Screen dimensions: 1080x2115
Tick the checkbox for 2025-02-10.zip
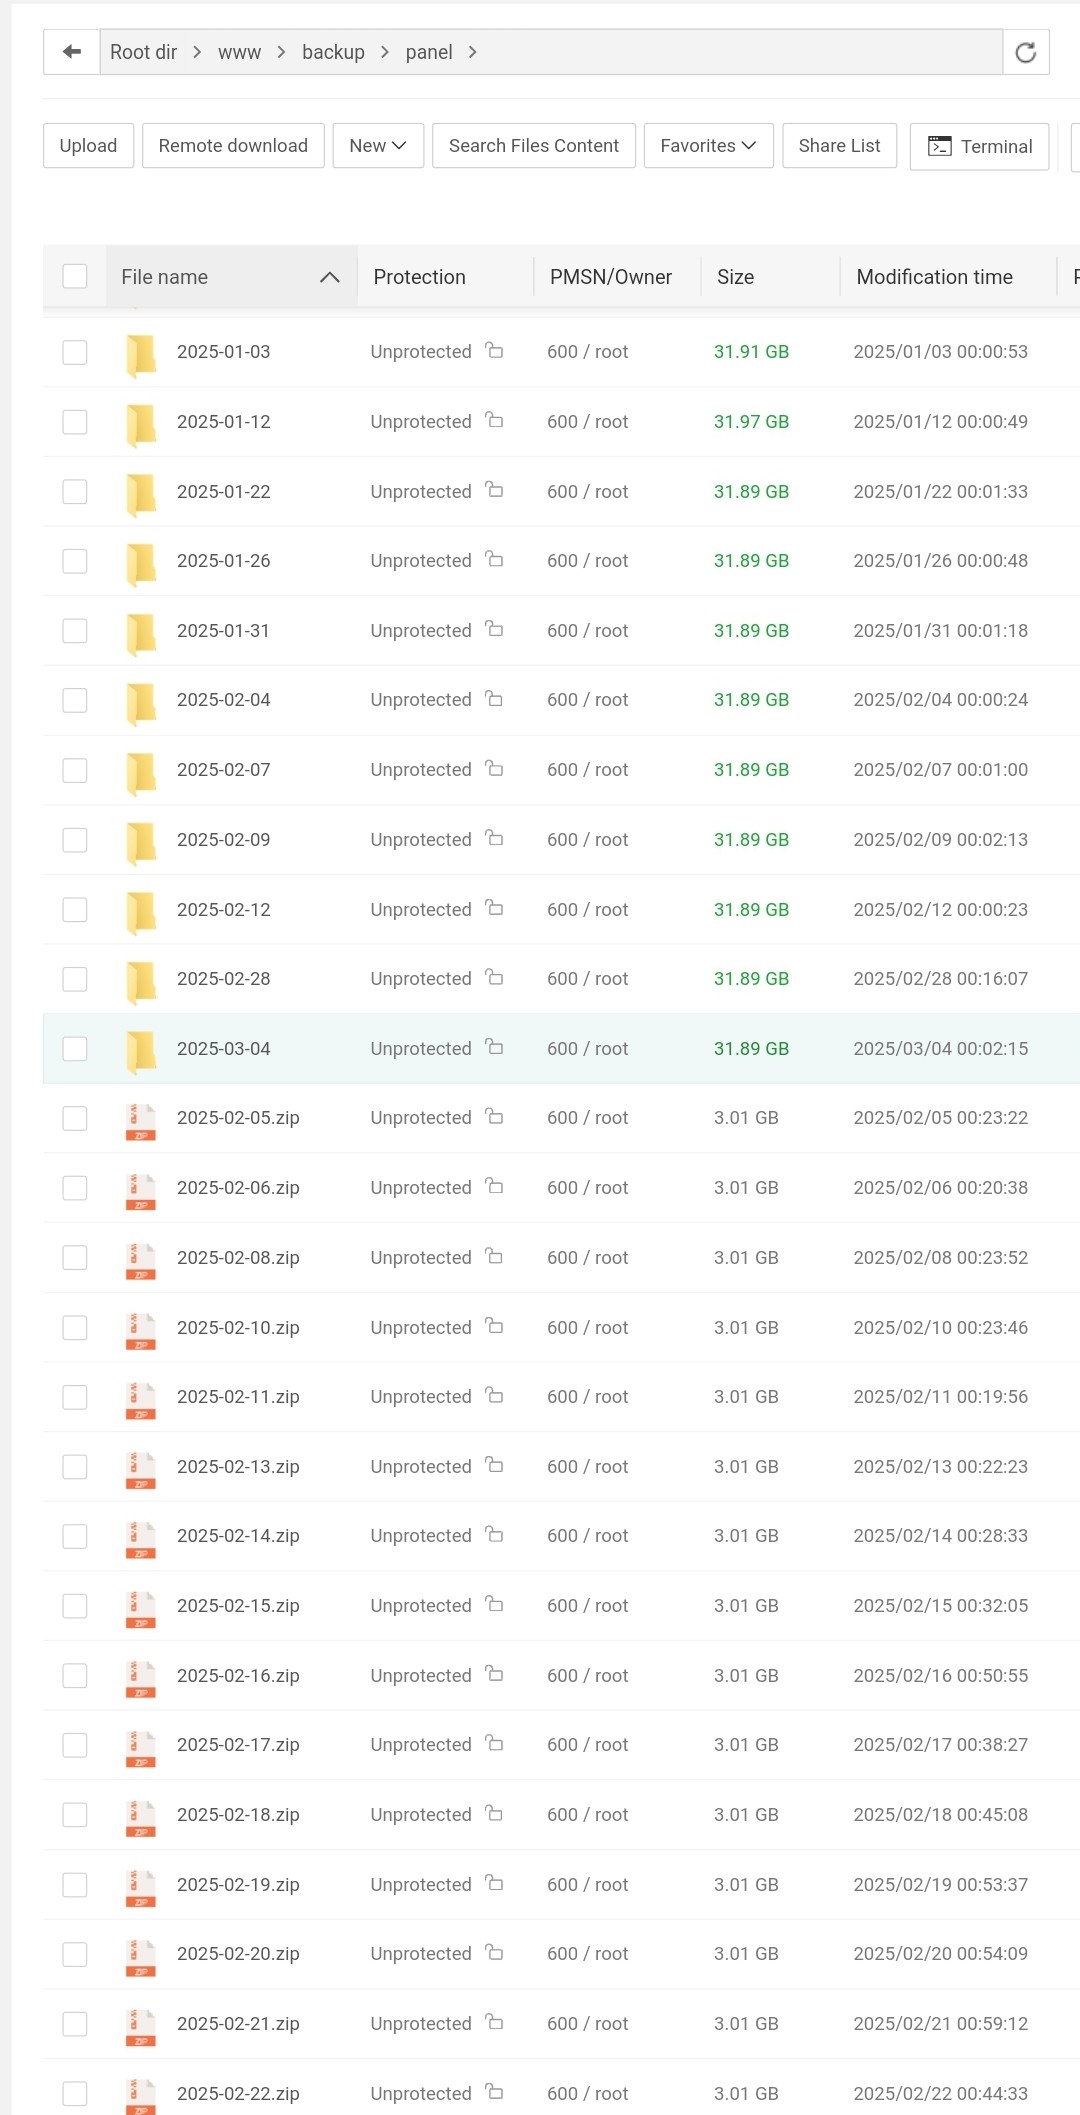[x=75, y=1327]
